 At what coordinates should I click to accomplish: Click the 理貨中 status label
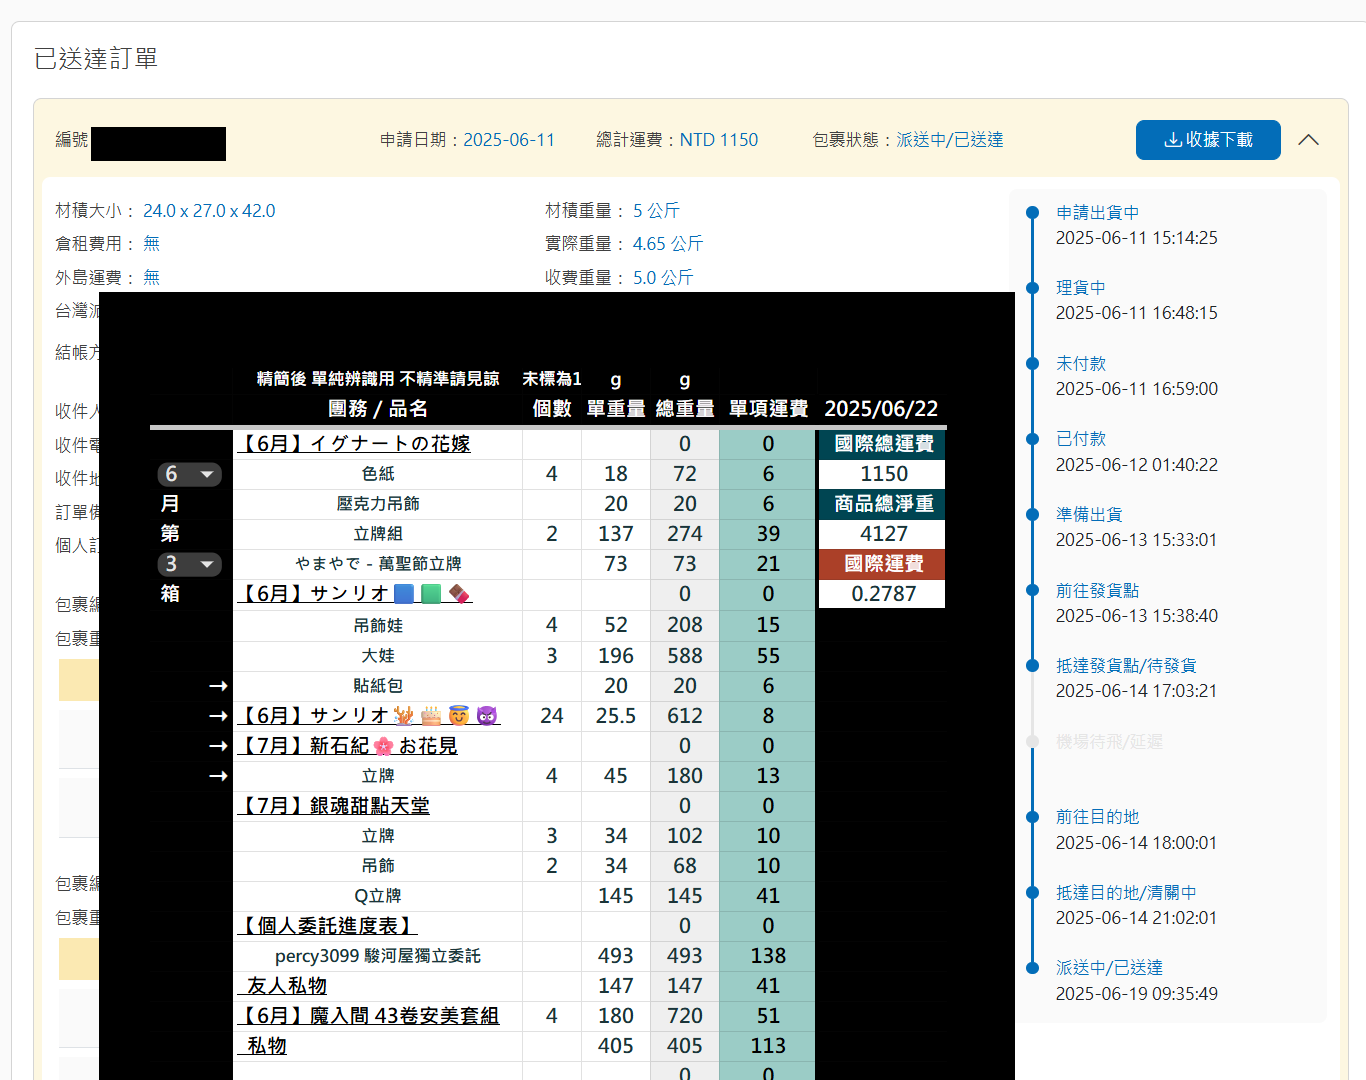[x=1081, y=287]
